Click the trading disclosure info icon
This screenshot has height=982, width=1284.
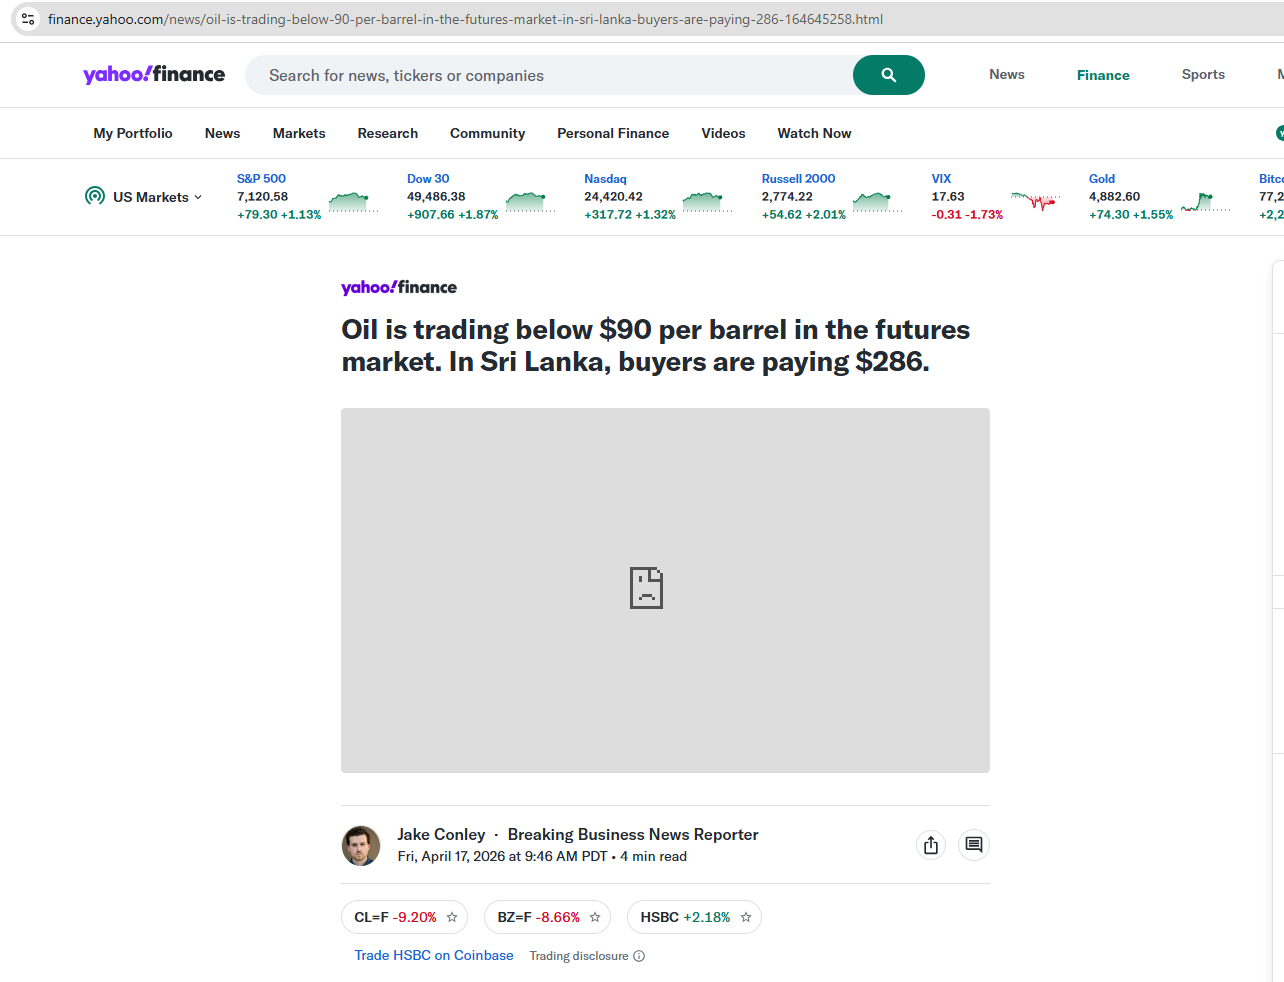(639, 956)
